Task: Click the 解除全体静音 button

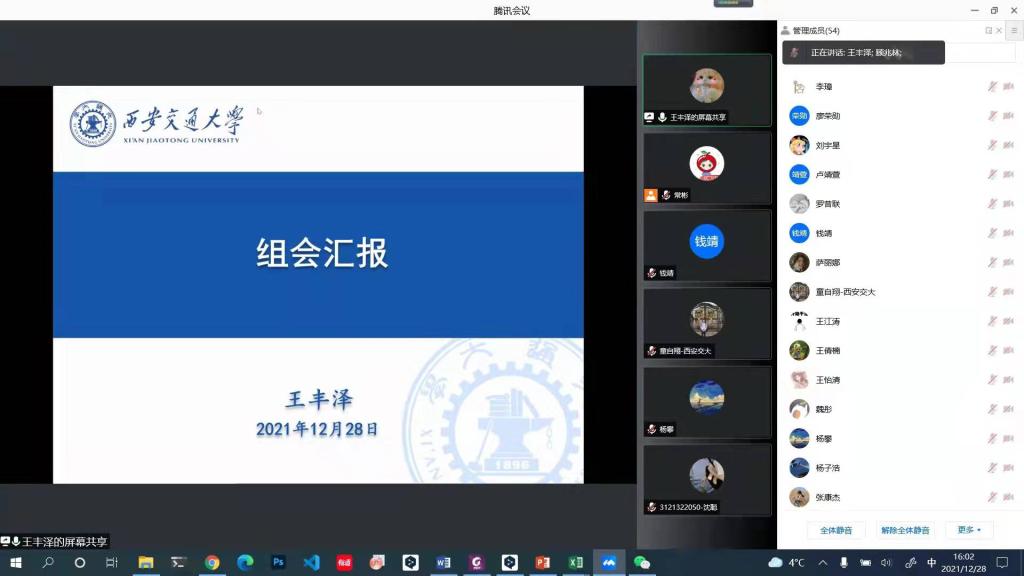Action: click(x=905, y=530)
